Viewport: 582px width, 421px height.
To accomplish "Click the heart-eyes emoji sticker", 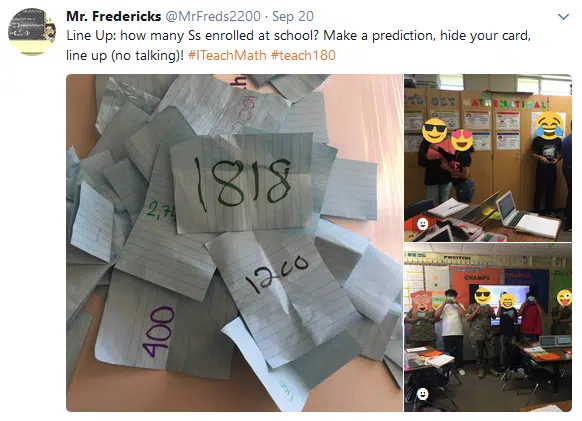I will (x=462, y=140).
